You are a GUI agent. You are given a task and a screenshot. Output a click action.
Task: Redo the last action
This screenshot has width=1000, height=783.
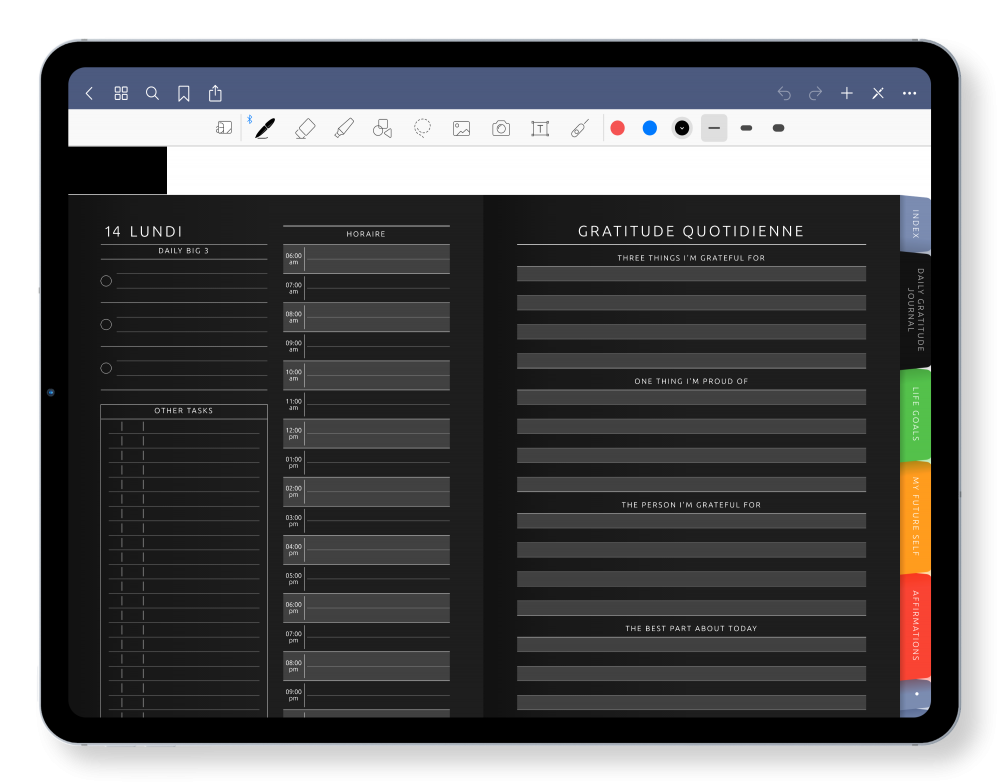click(x=815, y=94)
